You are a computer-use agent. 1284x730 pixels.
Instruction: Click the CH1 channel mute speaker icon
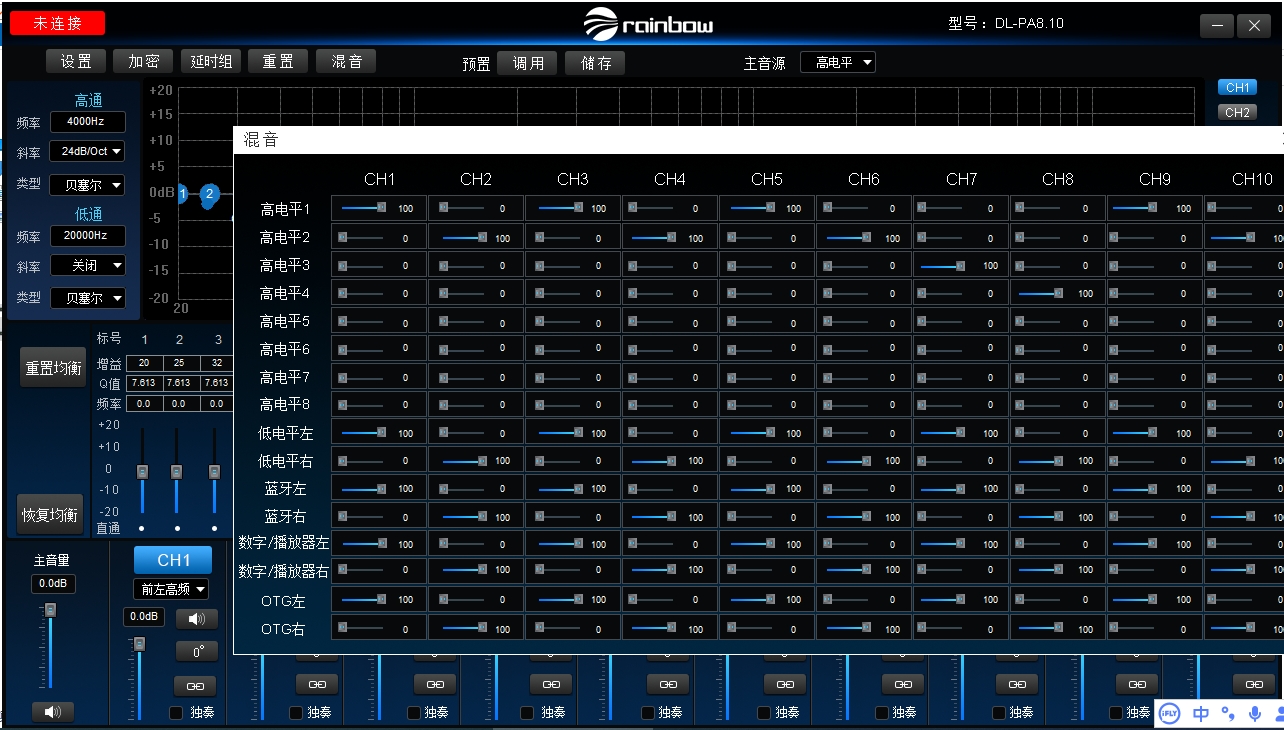(196, 619)
